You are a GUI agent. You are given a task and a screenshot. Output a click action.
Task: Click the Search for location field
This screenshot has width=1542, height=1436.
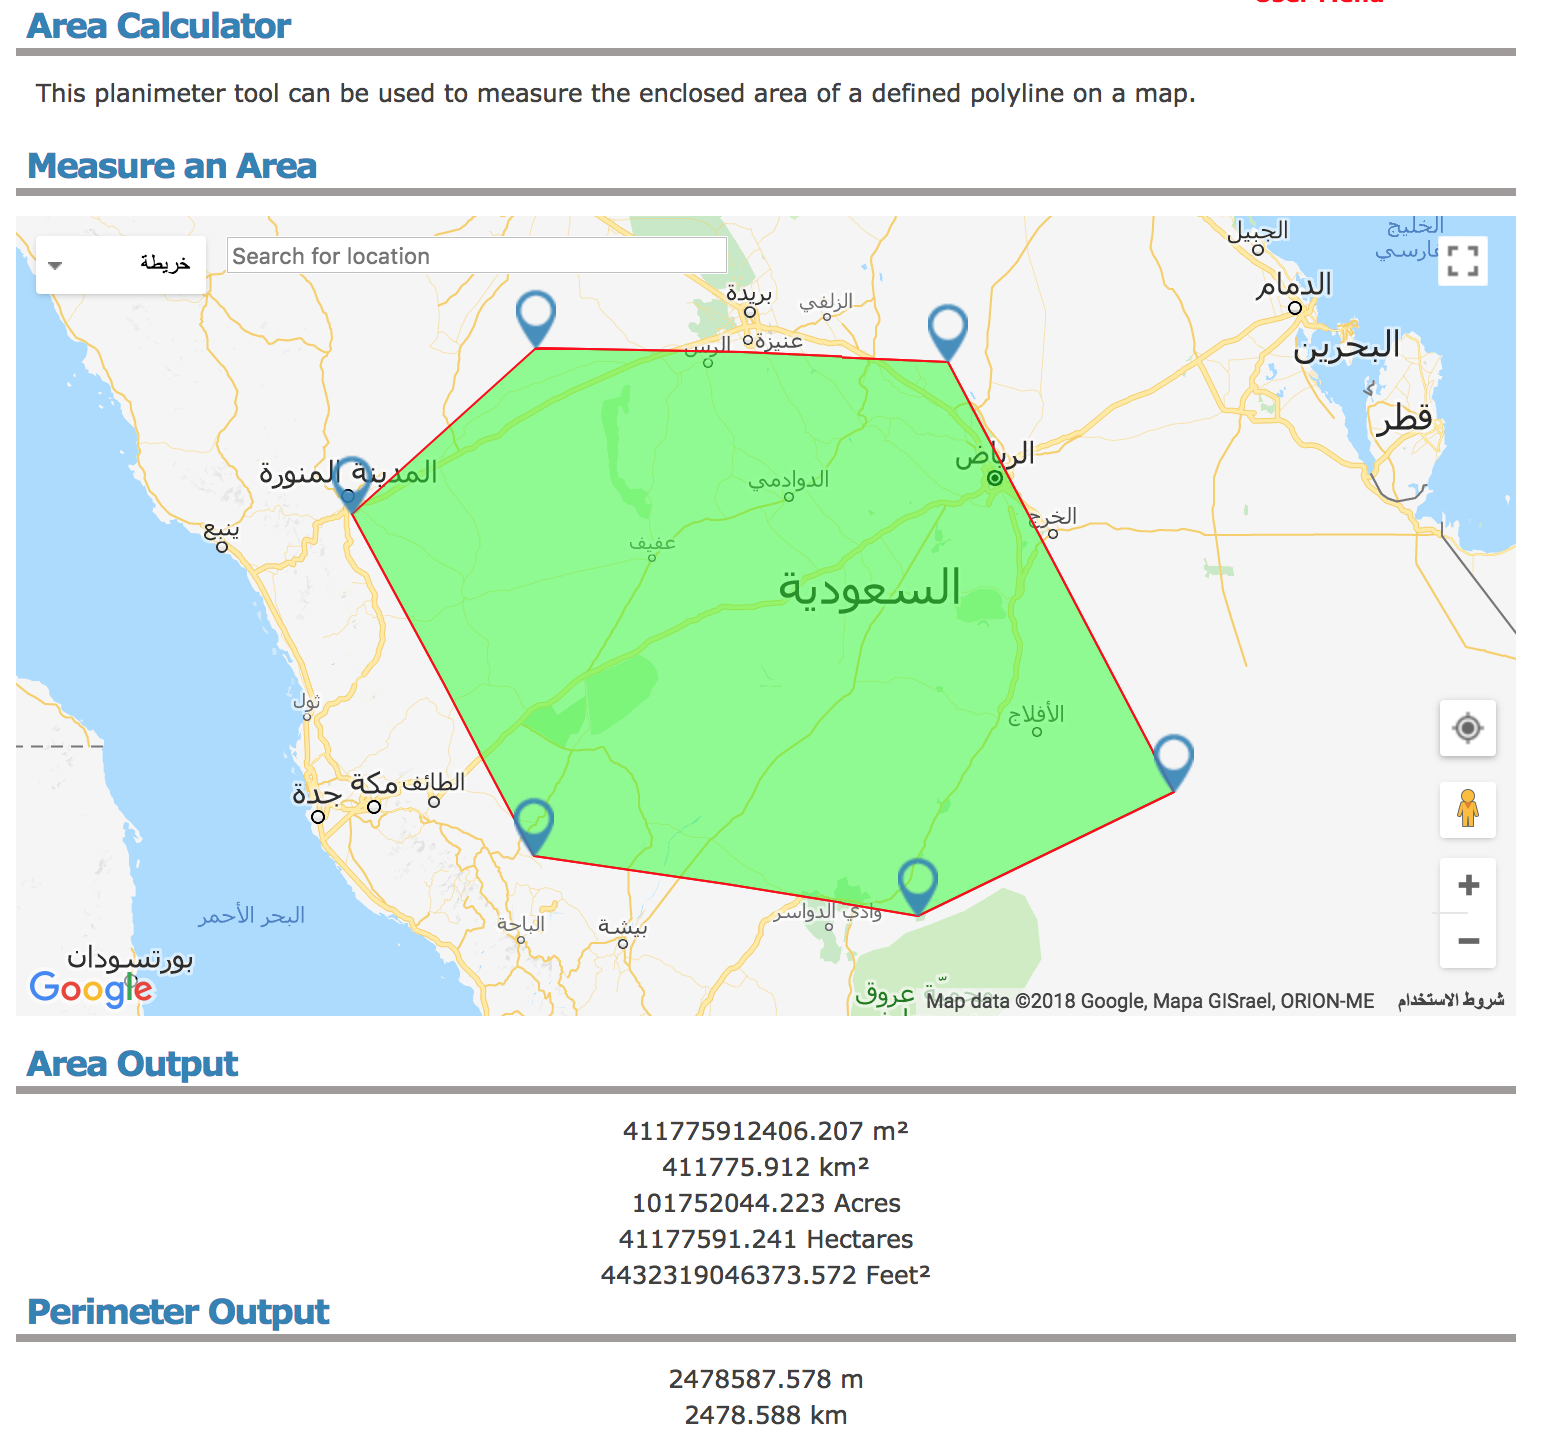tap(476, 256)
